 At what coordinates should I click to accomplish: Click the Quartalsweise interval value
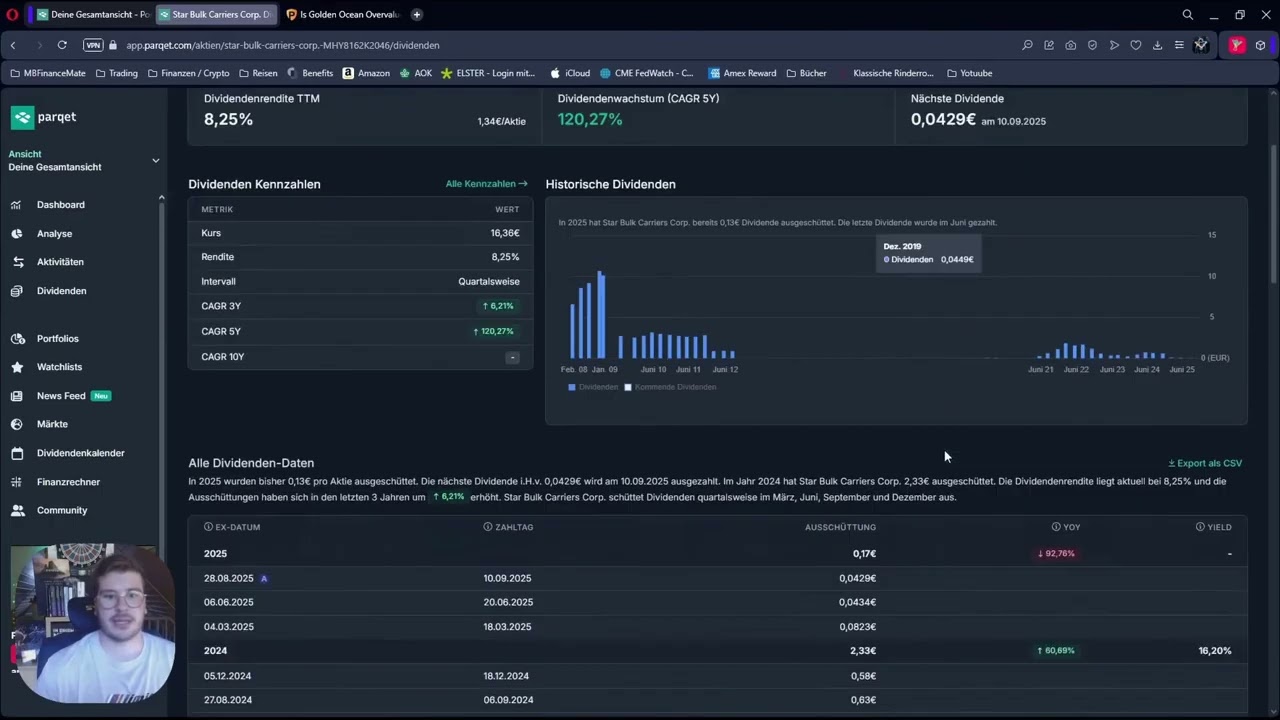click(x=489, y=282)
